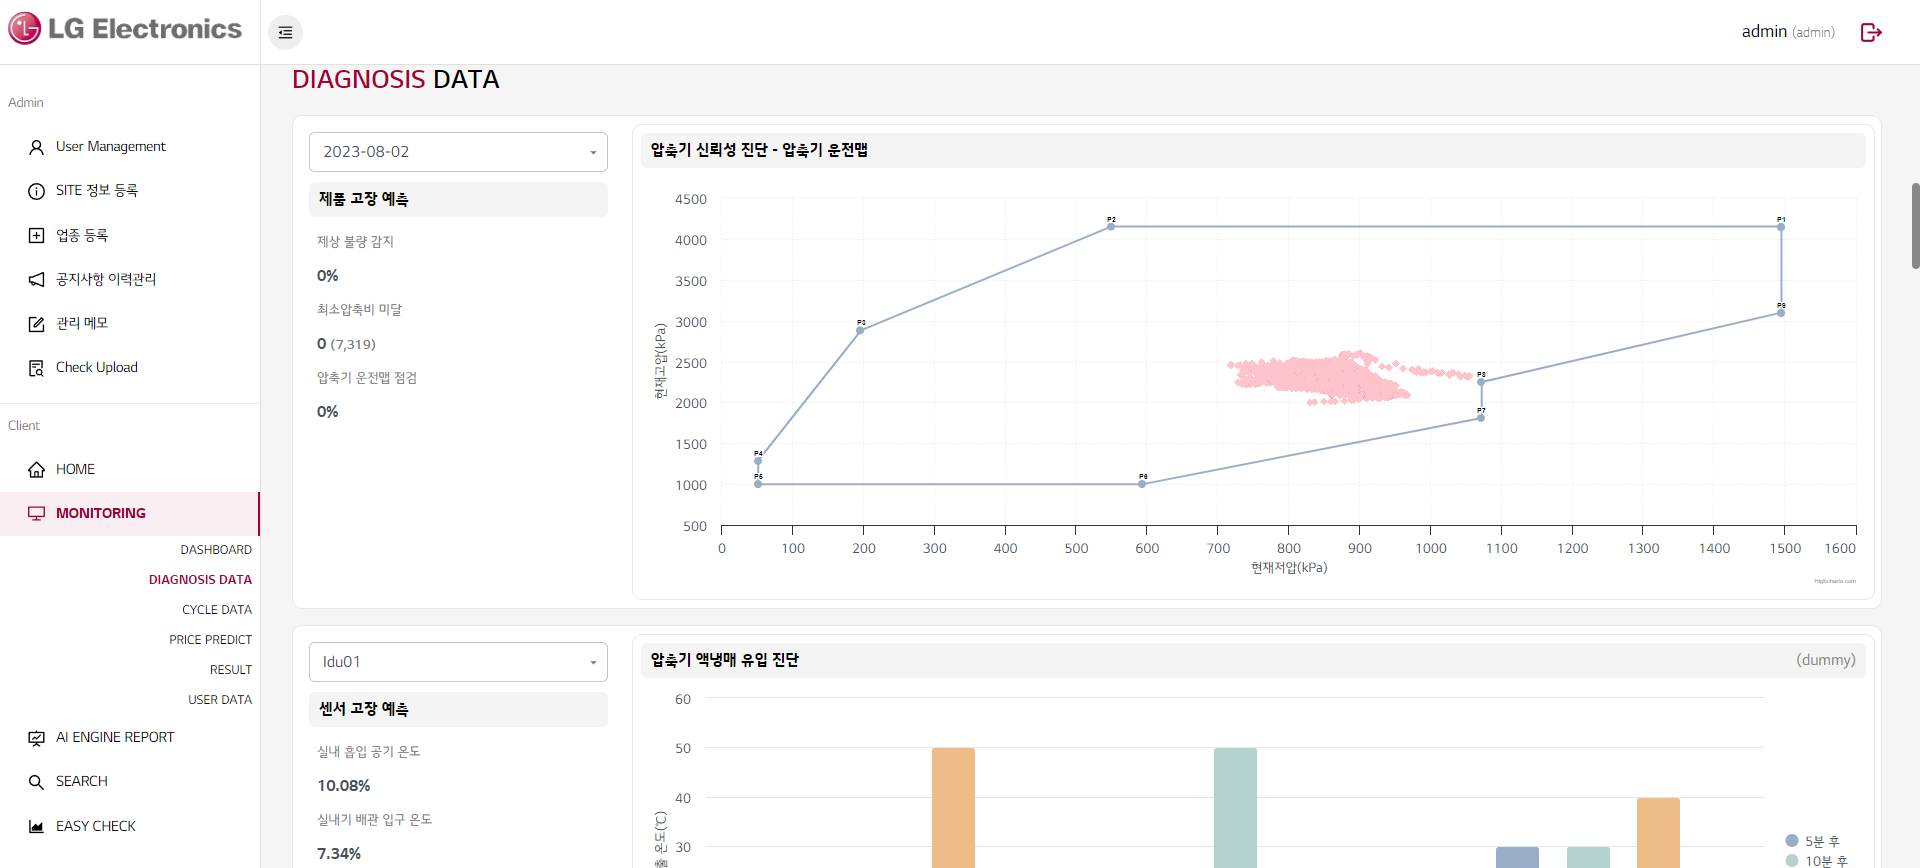Toggle the sidebar collapse hamburger button
Screen dimensions: 1920x868
(x=285, y=33)
